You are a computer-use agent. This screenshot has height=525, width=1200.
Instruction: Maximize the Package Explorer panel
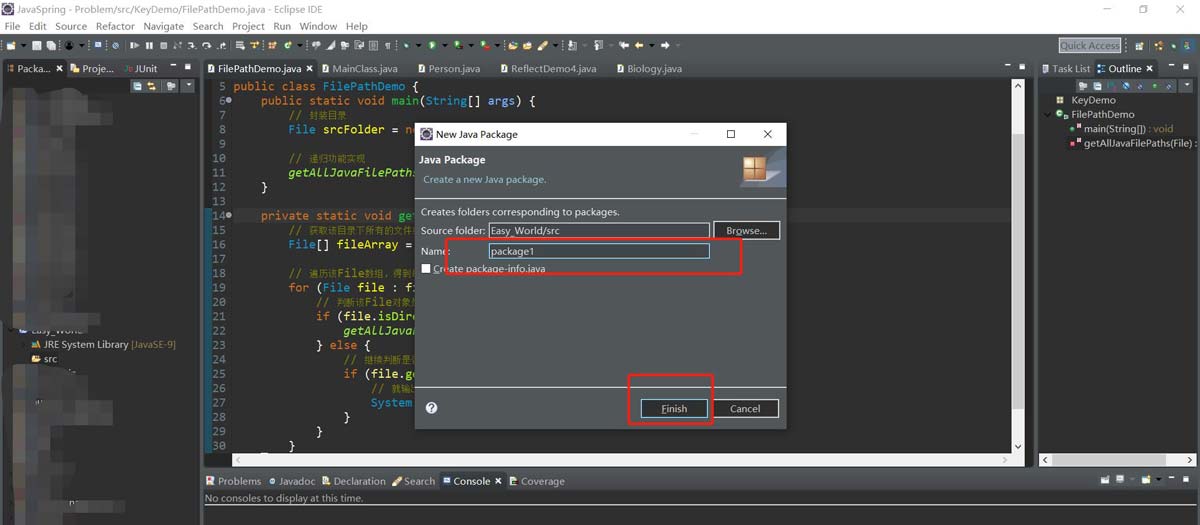[x=188, y=67]
